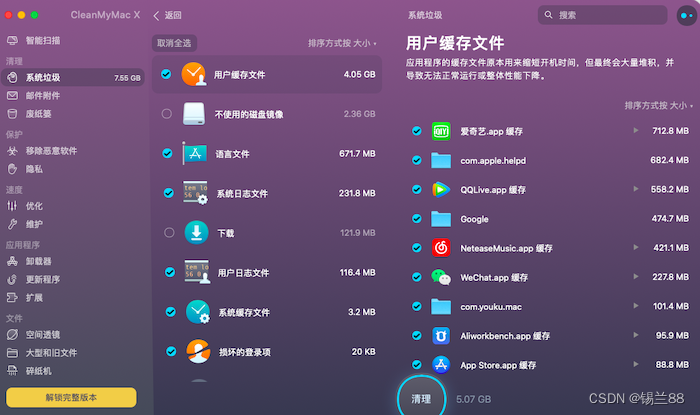
Task: Uncheck Google folder checkbox
Action: pyautogui.click(x=417, y=218)
